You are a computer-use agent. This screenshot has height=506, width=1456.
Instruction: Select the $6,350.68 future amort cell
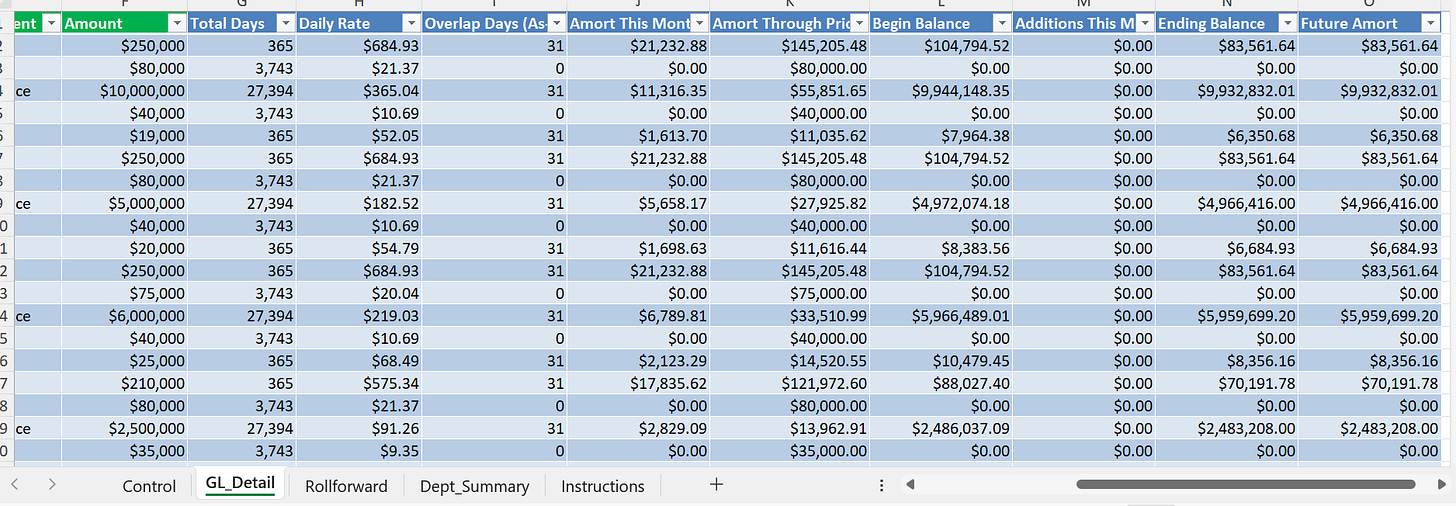coord(1370,135)
